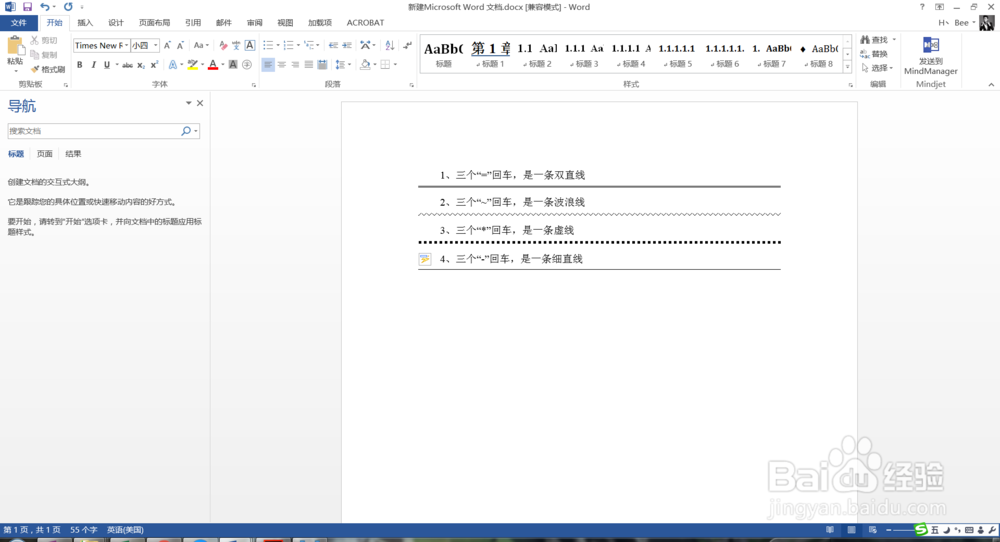Decrease paragraph indent
The height and width of the screenshot is (542, 1000).
[x=333, y=45]
